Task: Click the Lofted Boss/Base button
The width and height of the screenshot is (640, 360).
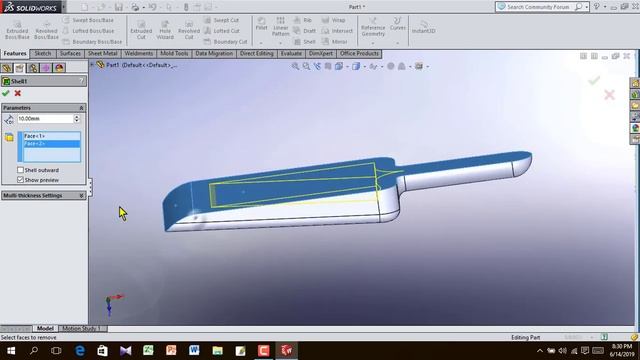Action: tap(89, 31)
